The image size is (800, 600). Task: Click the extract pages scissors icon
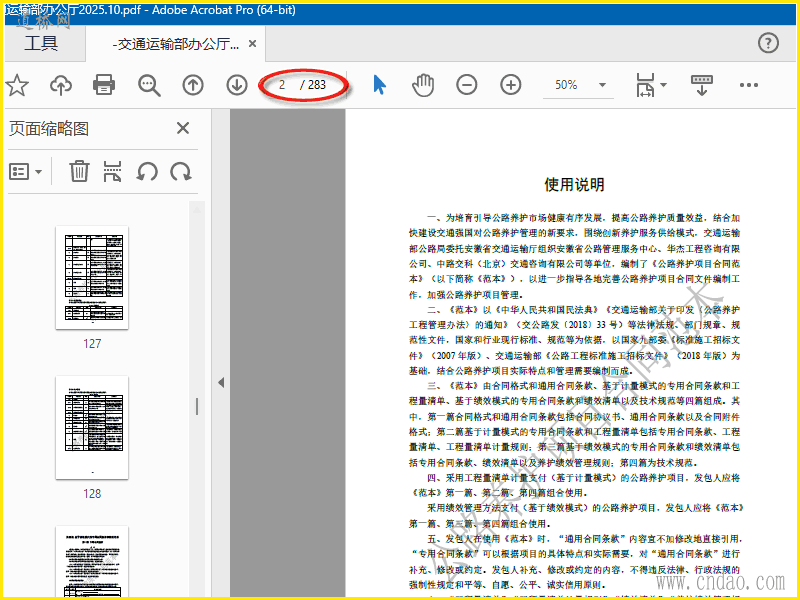click(x=112, y=171)
